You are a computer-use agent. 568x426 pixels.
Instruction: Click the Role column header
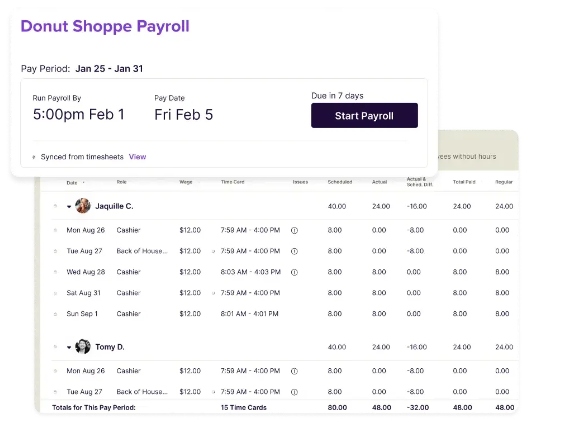(x=122, y=182)
